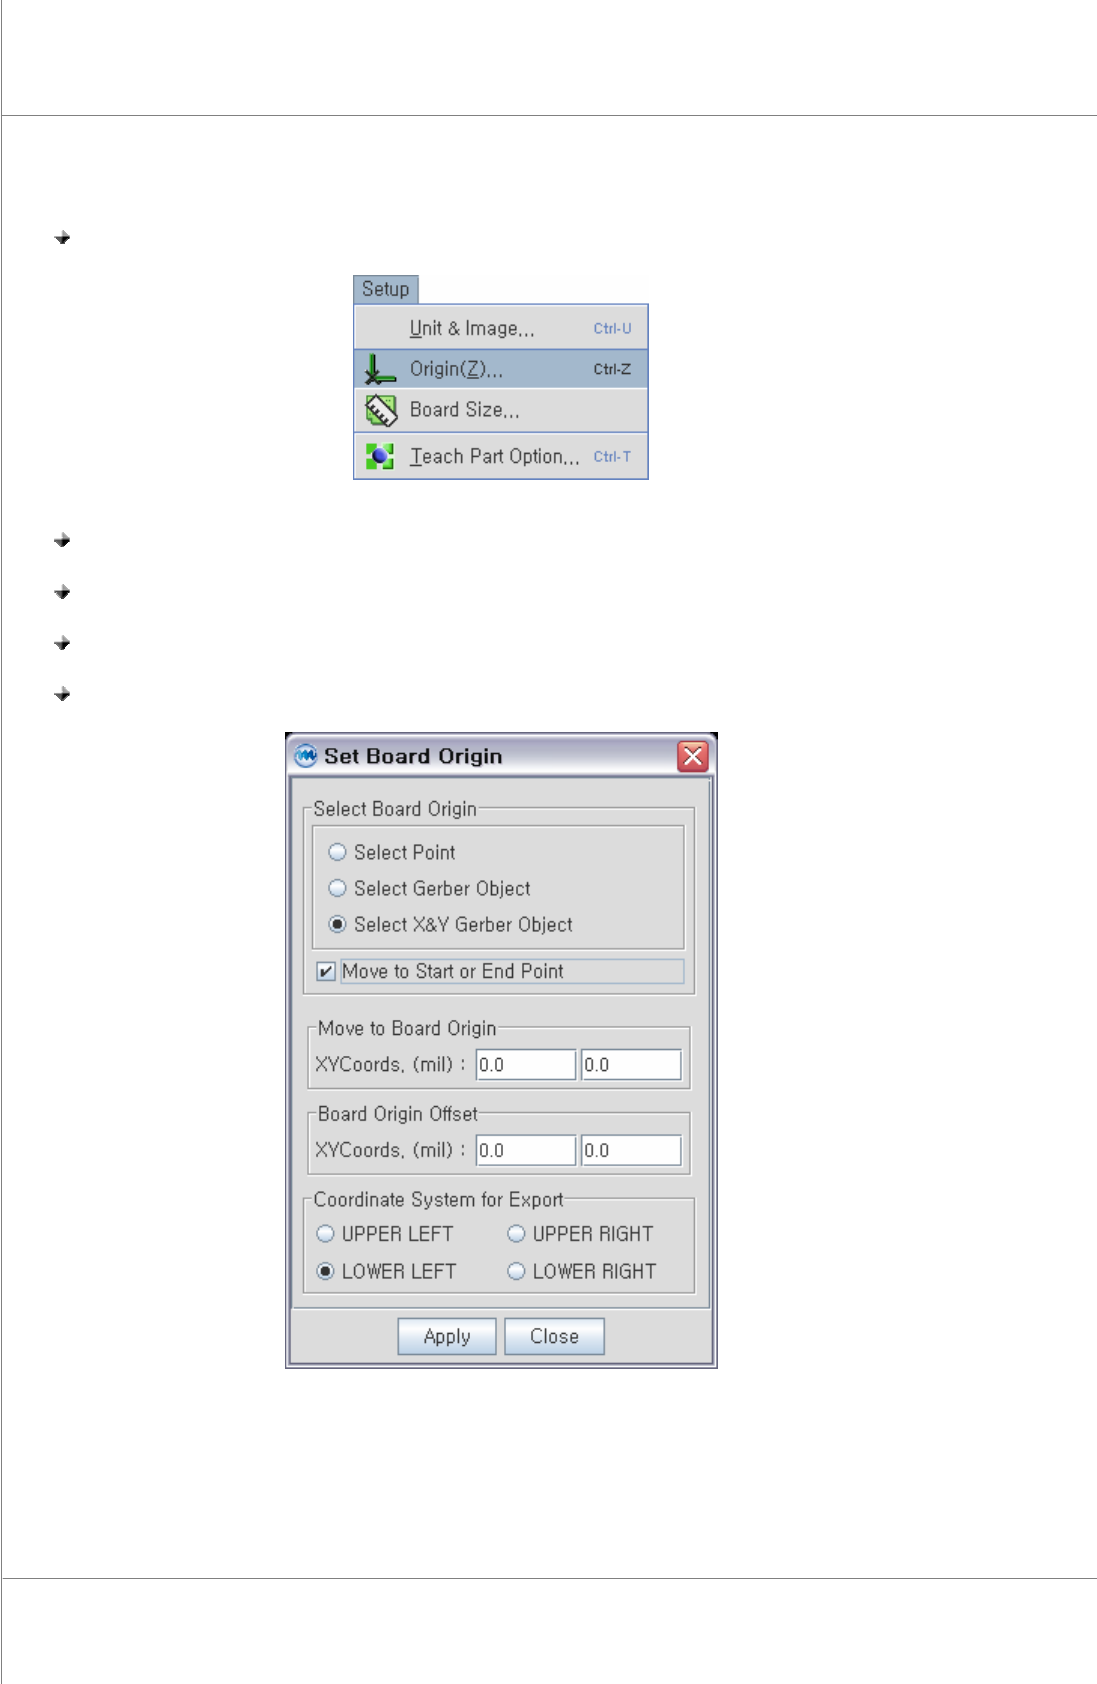Click the Board Size ruler icon
The height and width of the screenshot is (1684, 1097).
380,410
